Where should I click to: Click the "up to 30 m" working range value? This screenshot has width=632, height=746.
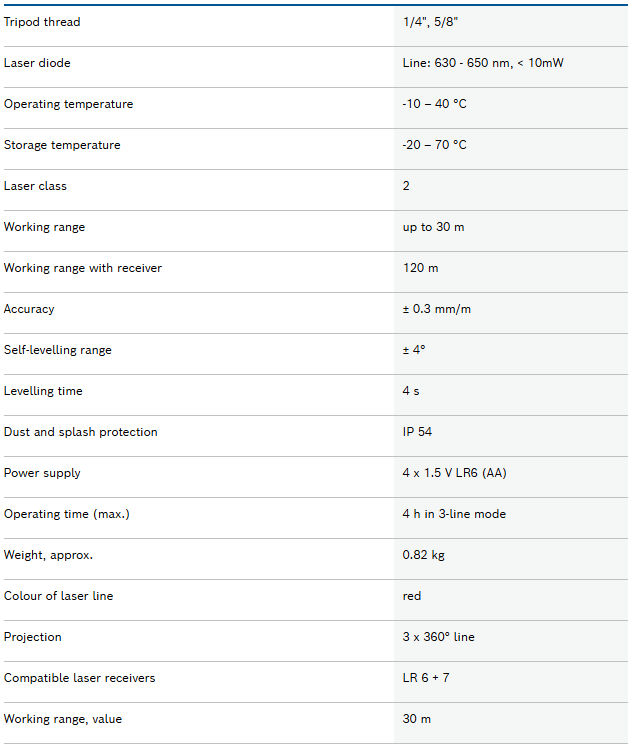433,227
